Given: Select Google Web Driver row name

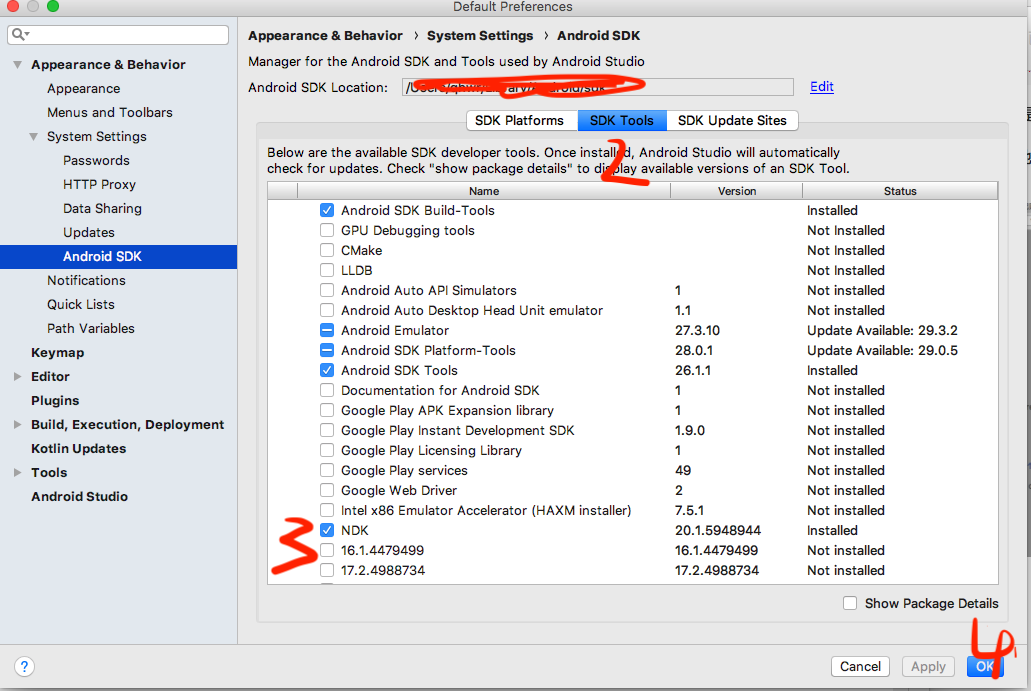Looking at the screenshot, I should click(x=398, y=490).
